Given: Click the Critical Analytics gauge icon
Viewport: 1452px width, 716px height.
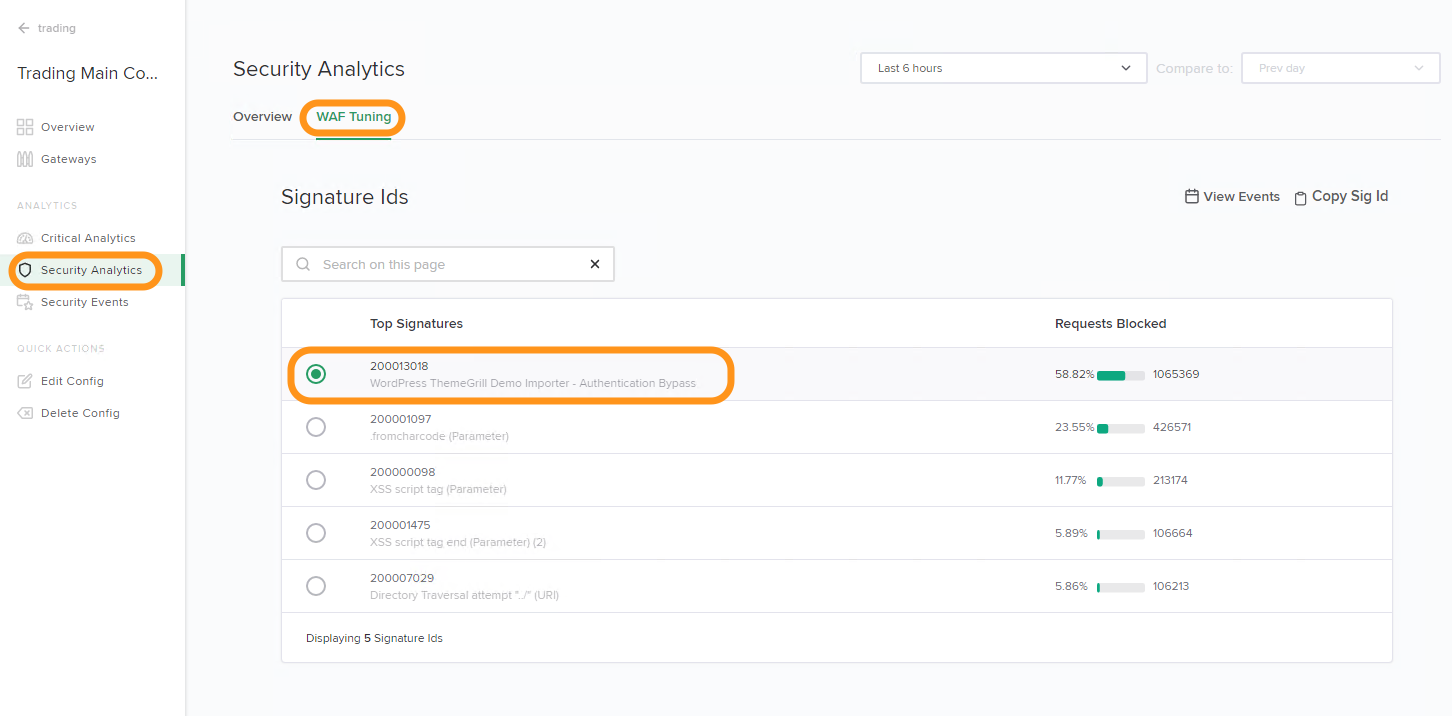Looking at the screenshot, I should 25,238.
